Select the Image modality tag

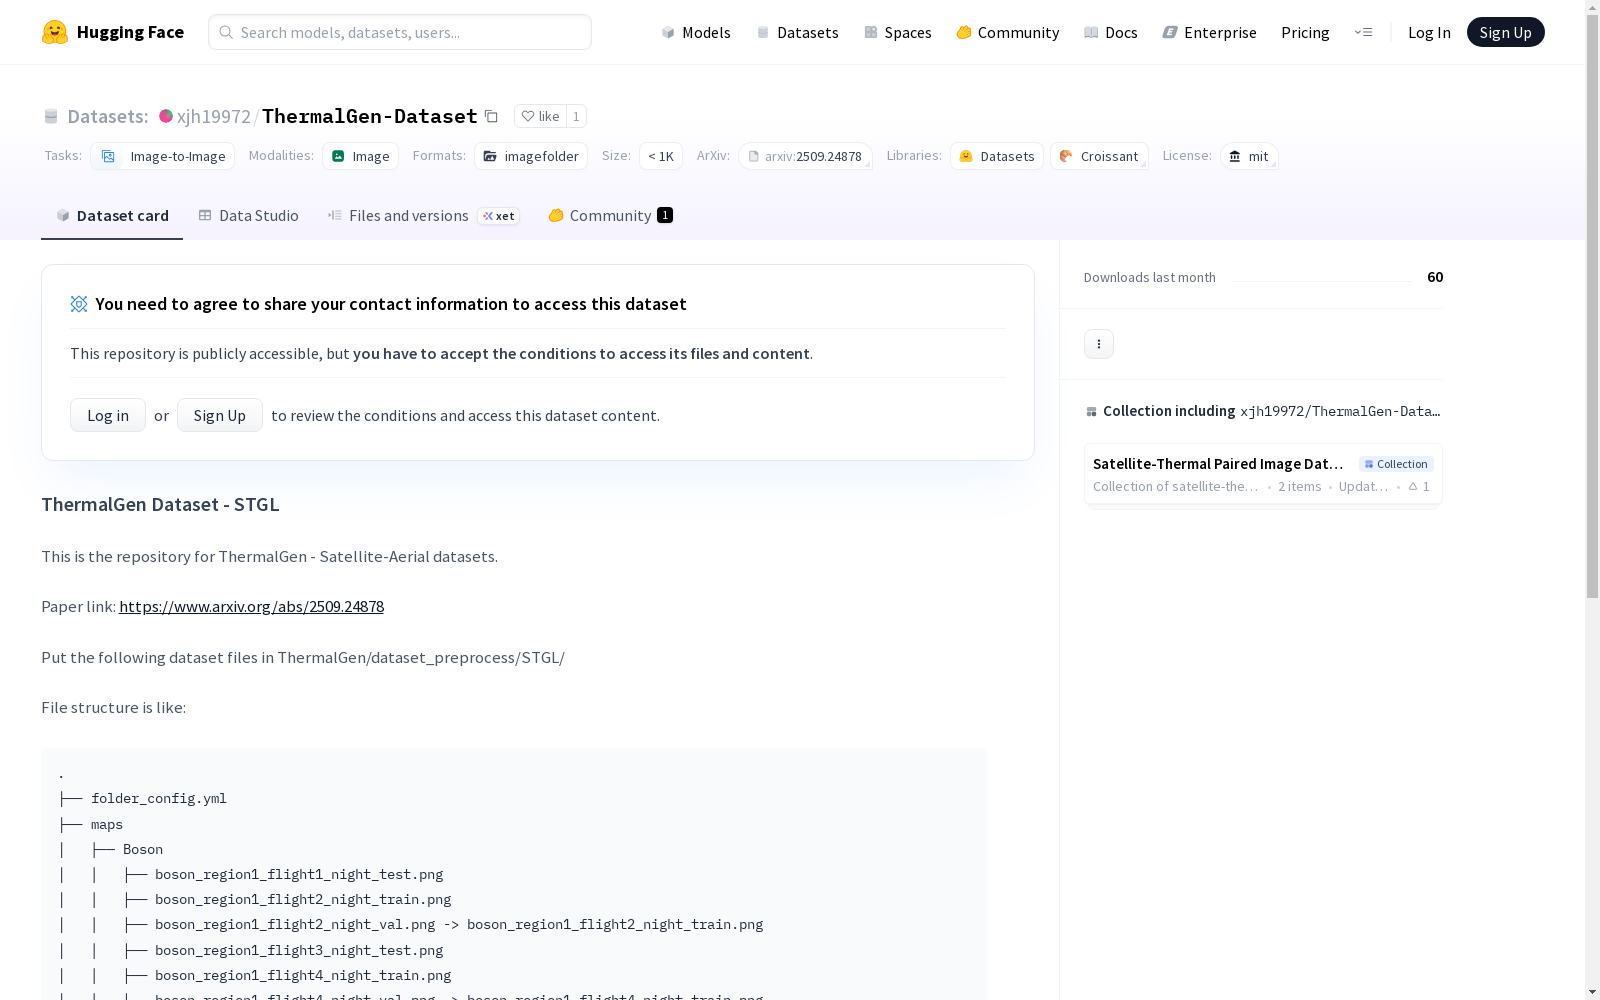360,156
